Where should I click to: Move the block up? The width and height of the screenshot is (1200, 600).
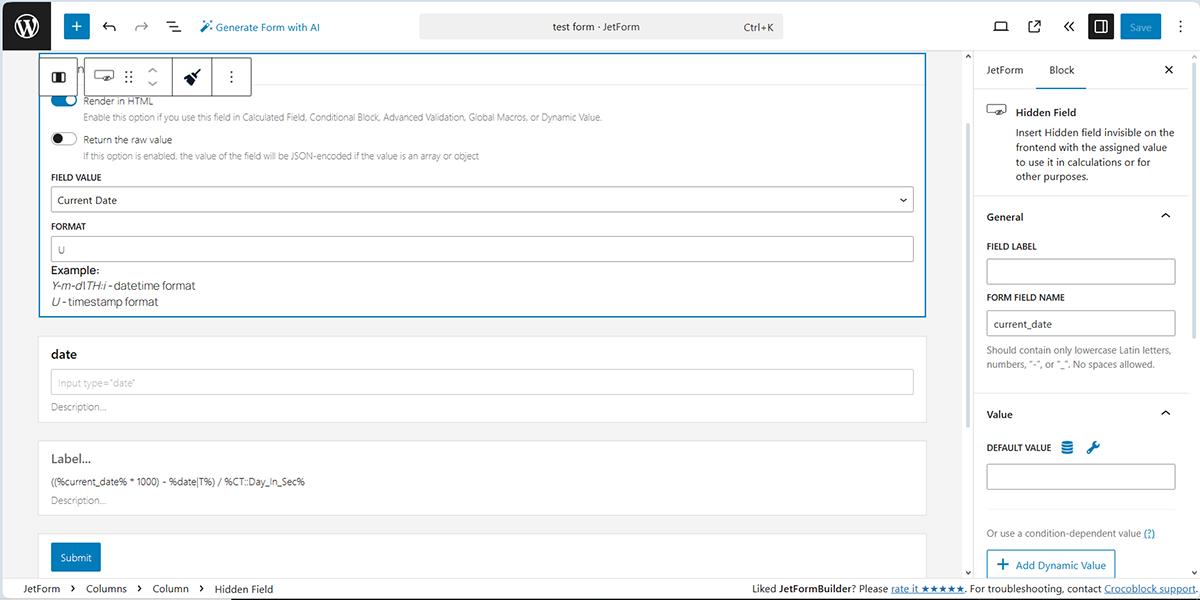(152, 70)
